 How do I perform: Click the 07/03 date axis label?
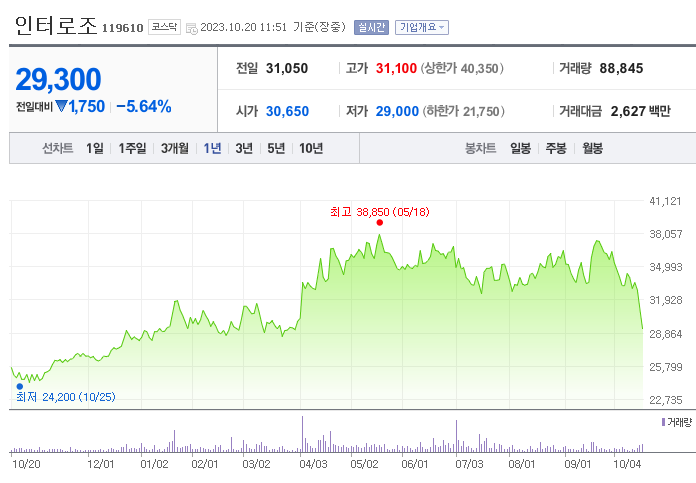(469, 464)
